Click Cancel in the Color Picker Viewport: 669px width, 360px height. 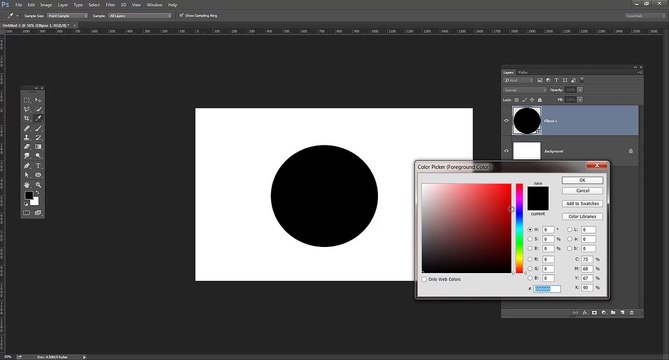(582, 191)
